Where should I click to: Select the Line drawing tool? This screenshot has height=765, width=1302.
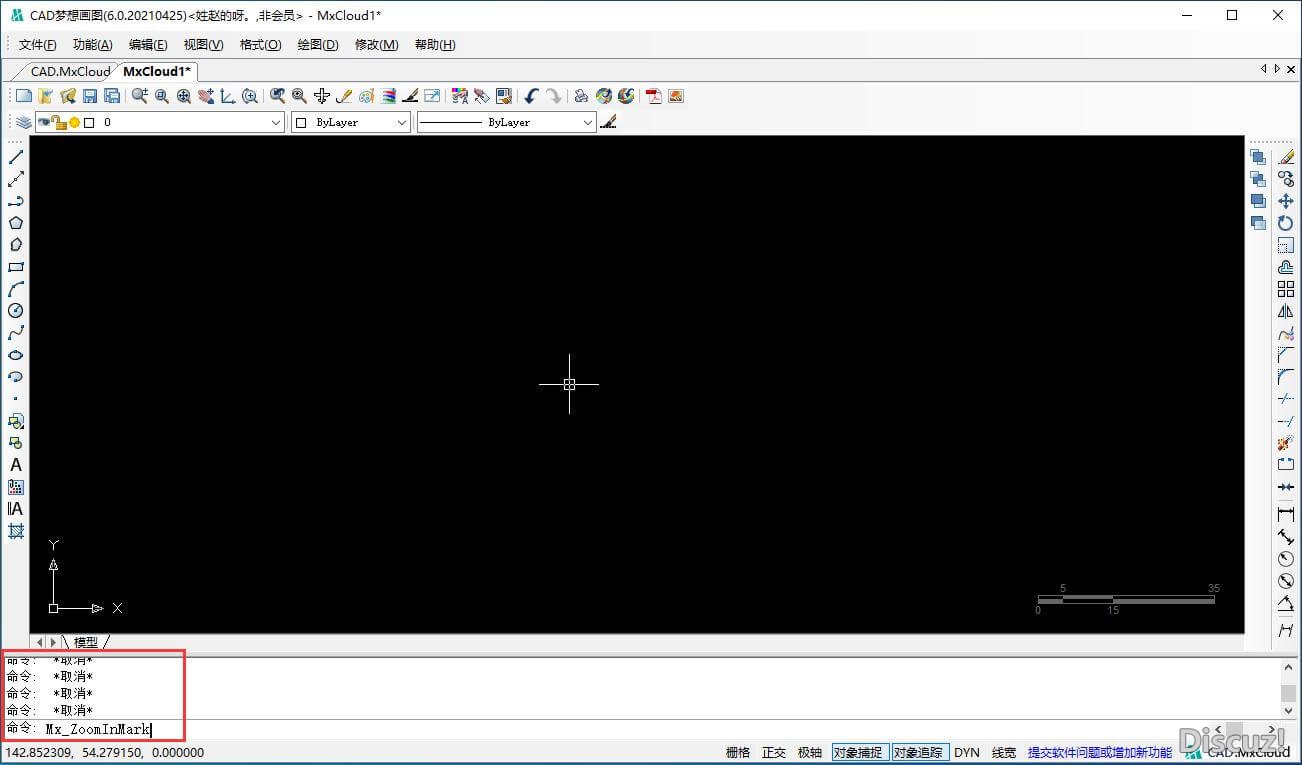click(x=16, y=157)
